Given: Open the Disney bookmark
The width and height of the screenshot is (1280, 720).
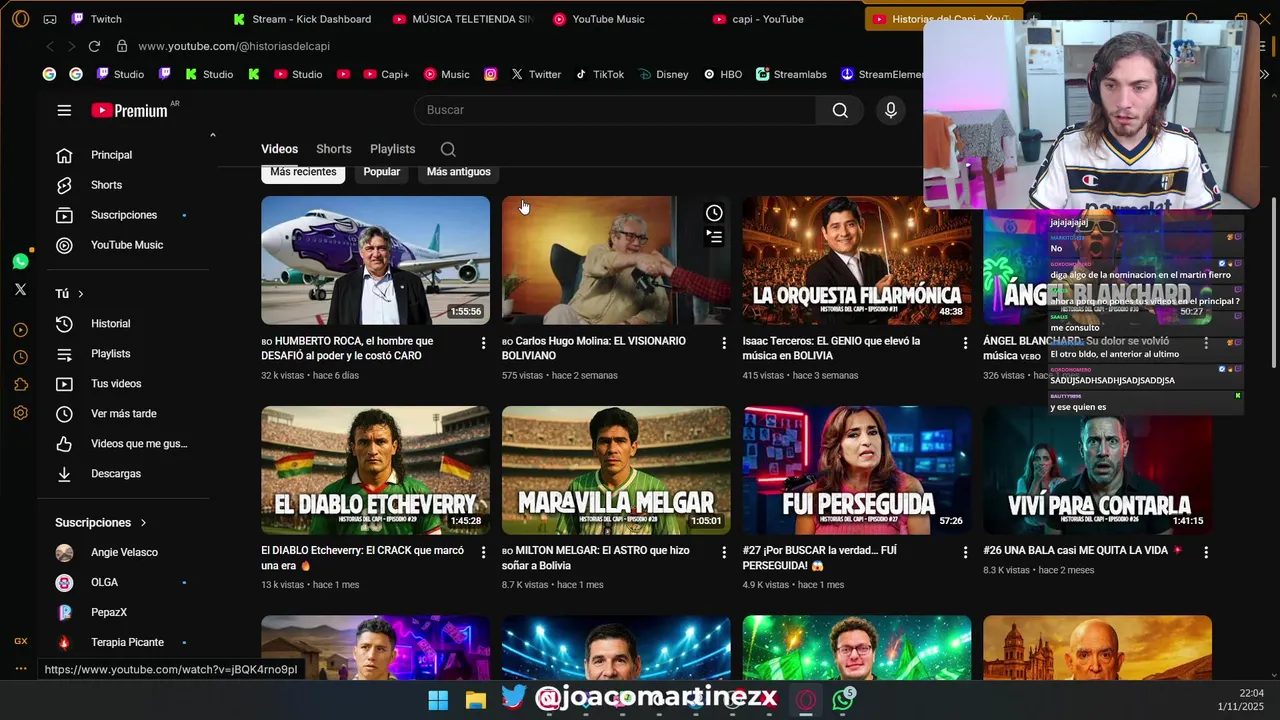Looking at the screenshot, I should pyautogui.click(x=663, y=74).
